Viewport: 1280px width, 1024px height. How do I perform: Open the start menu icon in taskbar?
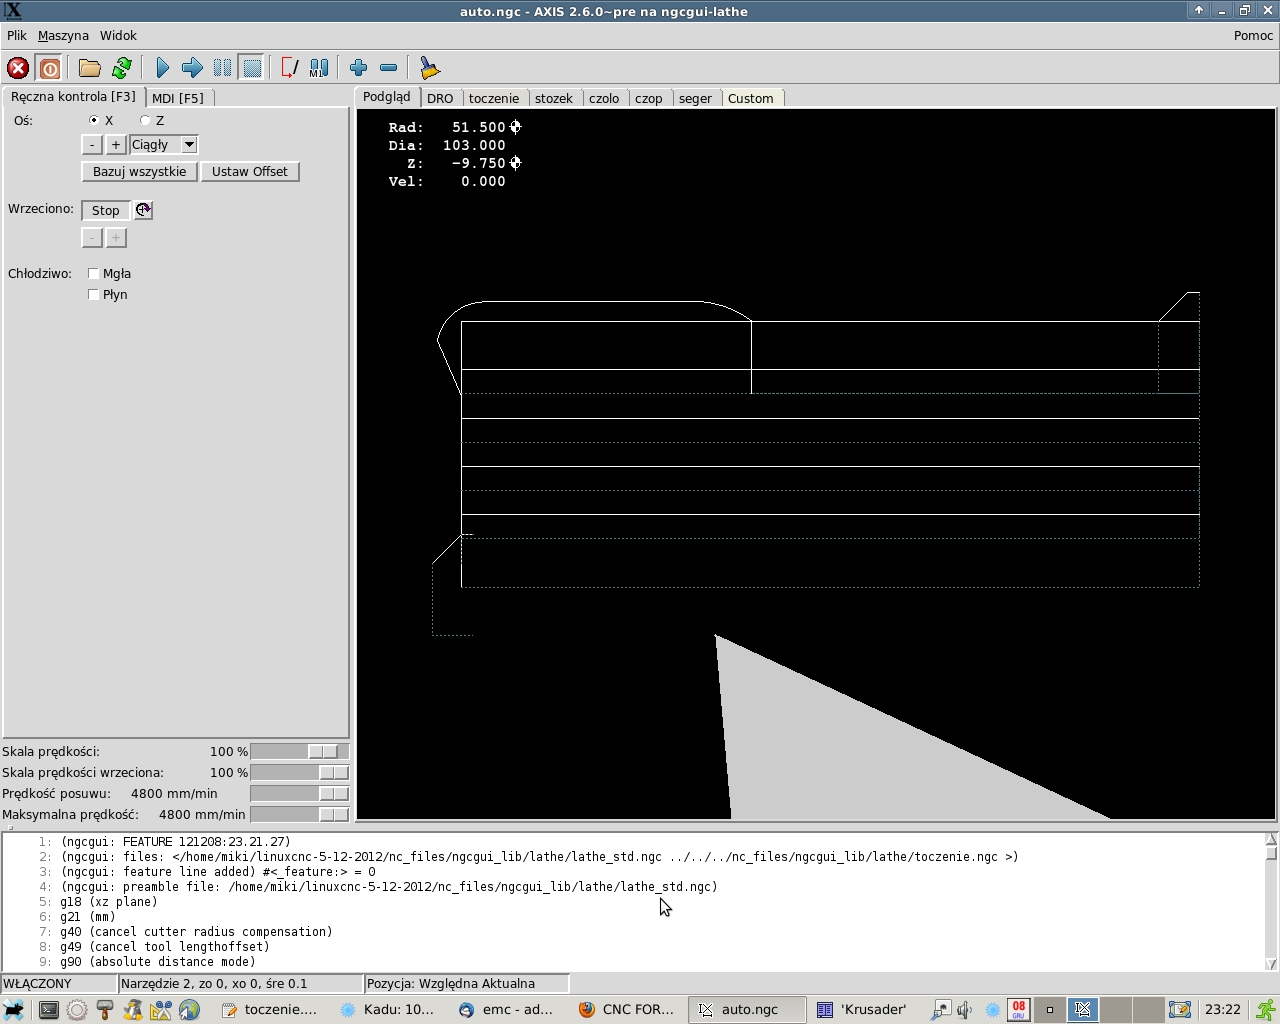click(14, 1010)
